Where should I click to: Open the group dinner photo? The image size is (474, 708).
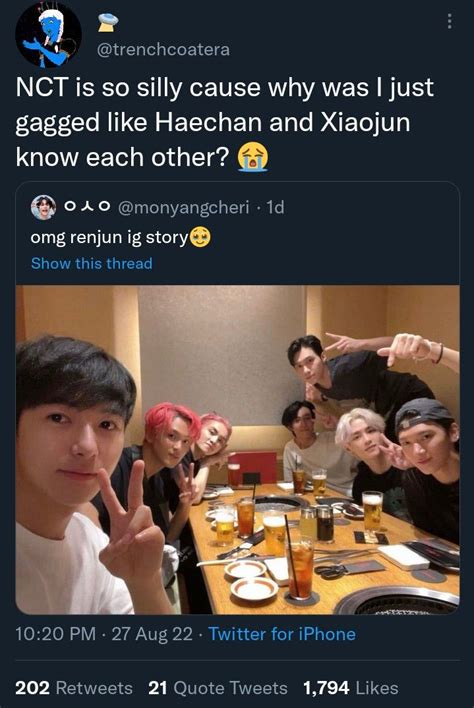(237, 450)
